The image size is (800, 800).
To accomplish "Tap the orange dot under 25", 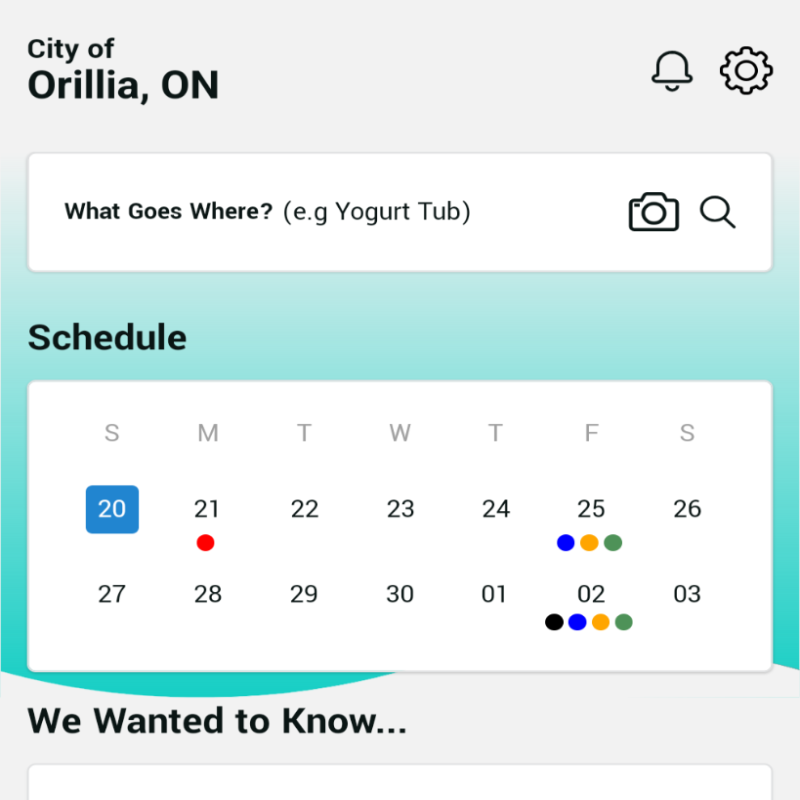I will (589, 542).
